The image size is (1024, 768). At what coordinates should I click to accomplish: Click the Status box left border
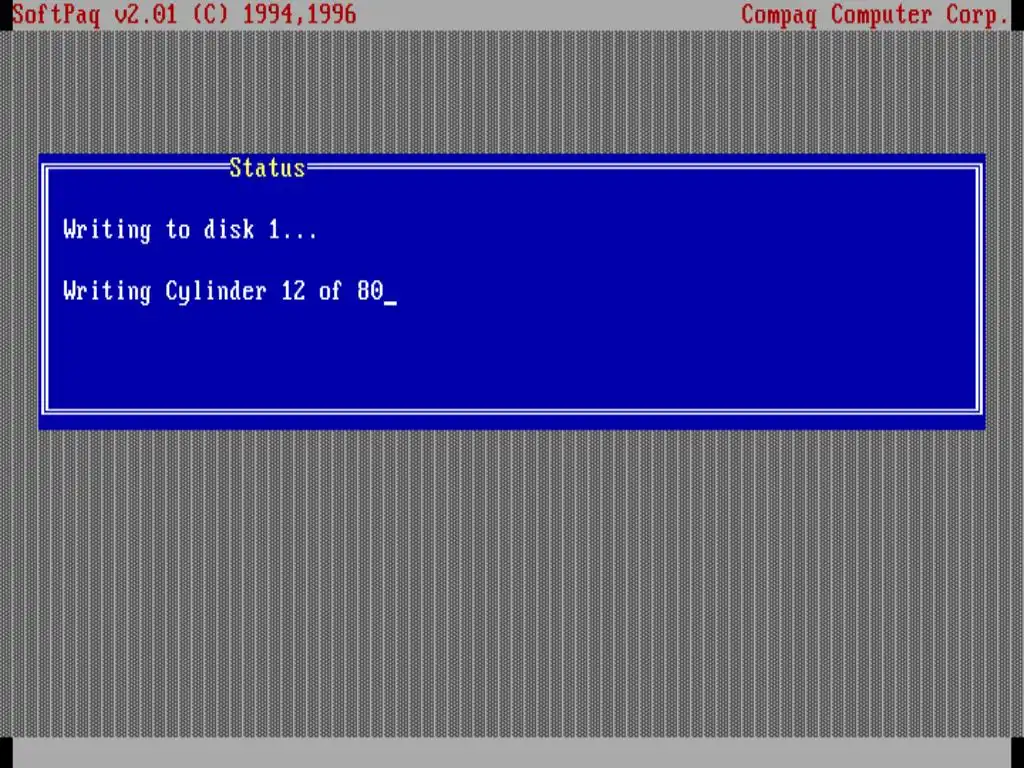pyautogui.click(x=45, y=289)
